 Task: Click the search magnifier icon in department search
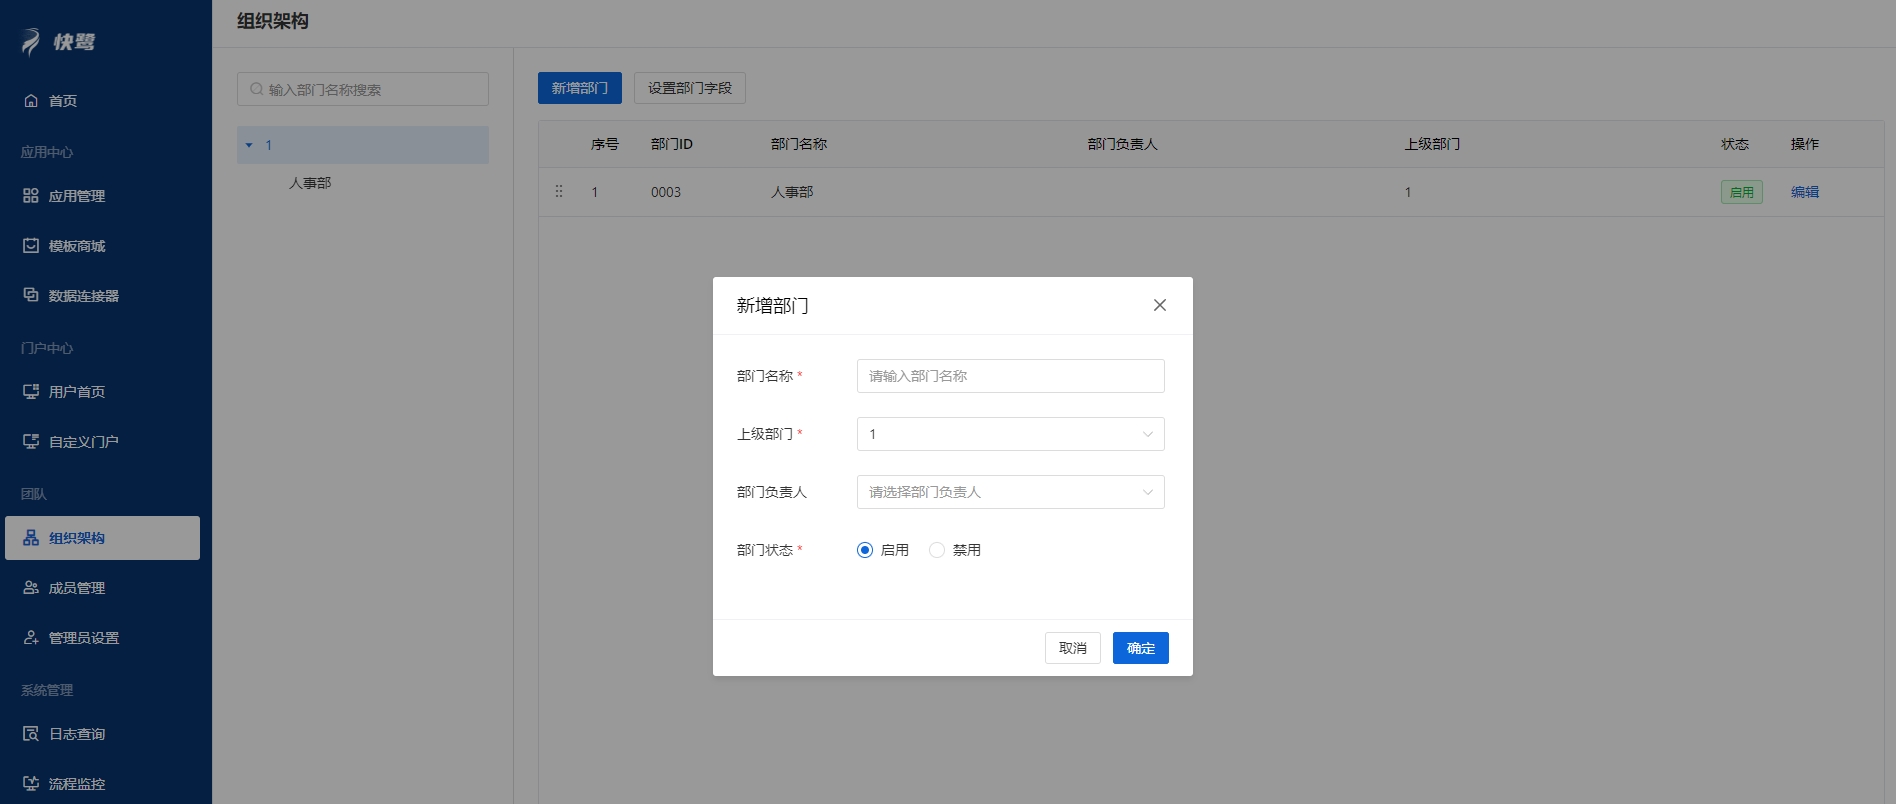pyautogui.click(x=257, y=89)
